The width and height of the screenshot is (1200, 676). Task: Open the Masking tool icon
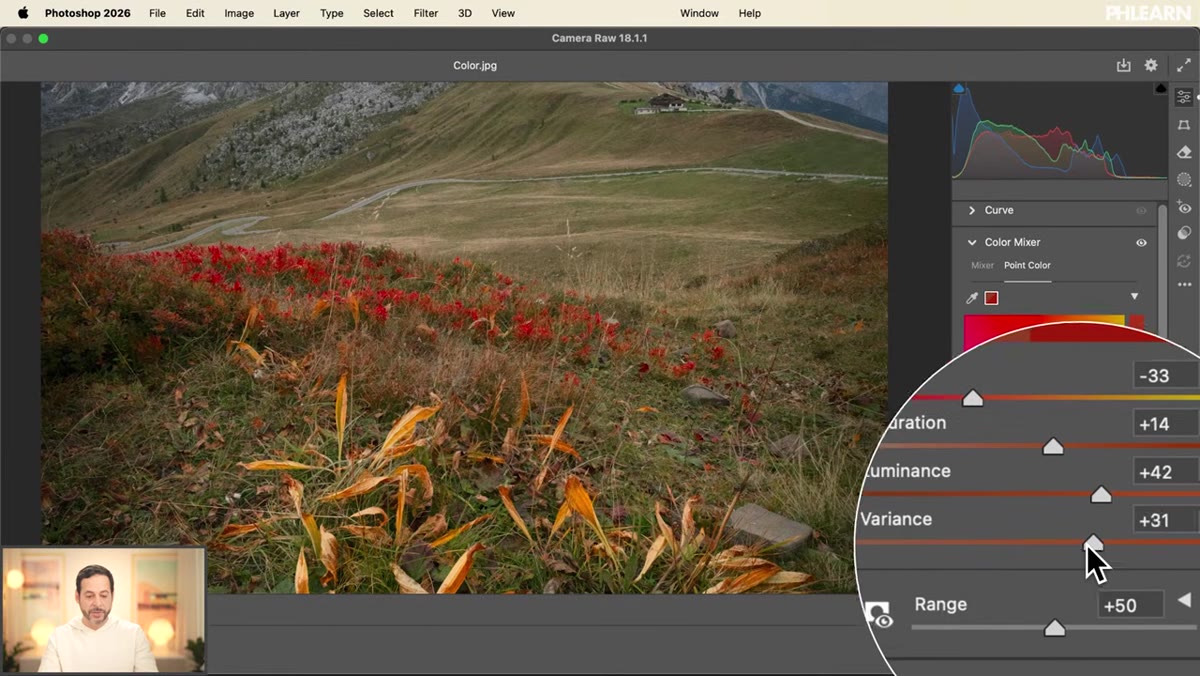pos(1184,180)
